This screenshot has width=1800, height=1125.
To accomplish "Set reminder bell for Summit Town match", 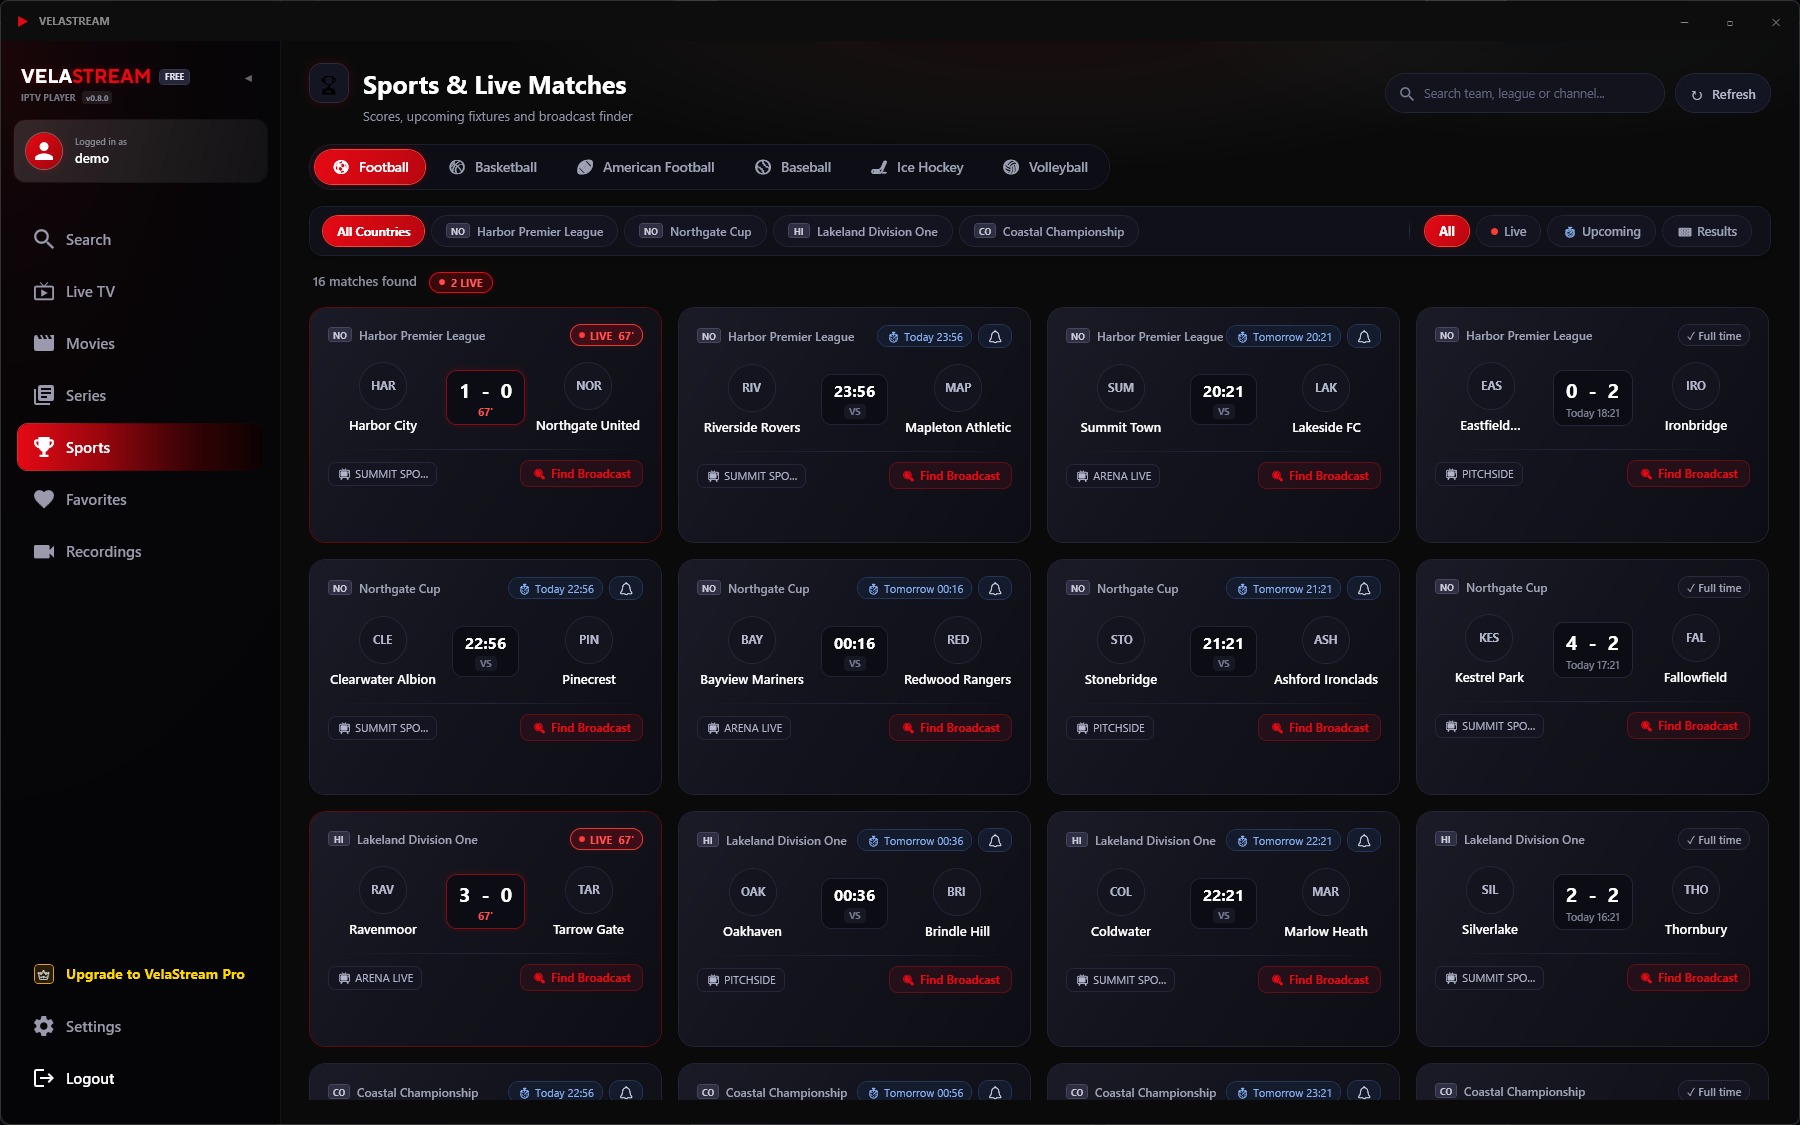I will pos(1364,337).
